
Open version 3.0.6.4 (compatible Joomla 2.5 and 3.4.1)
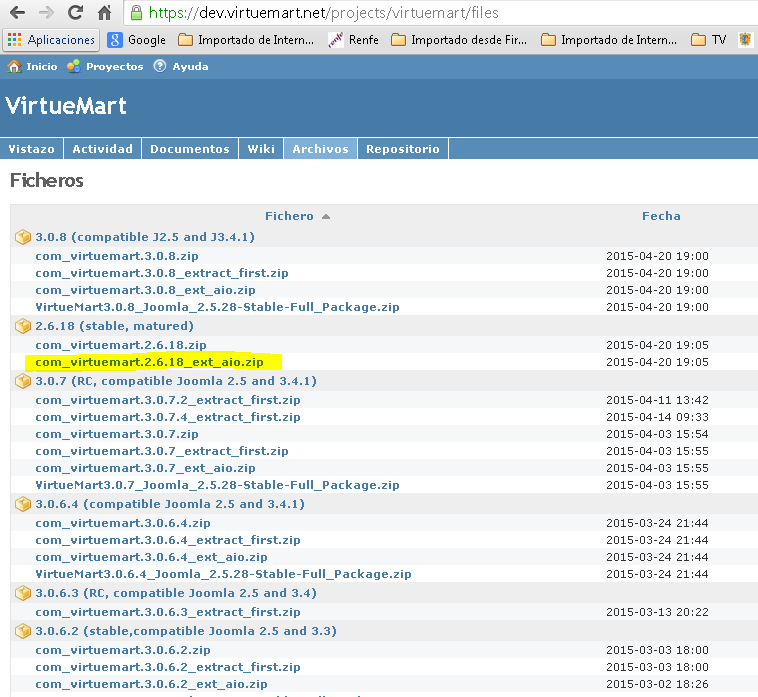(x=170, y=504)
